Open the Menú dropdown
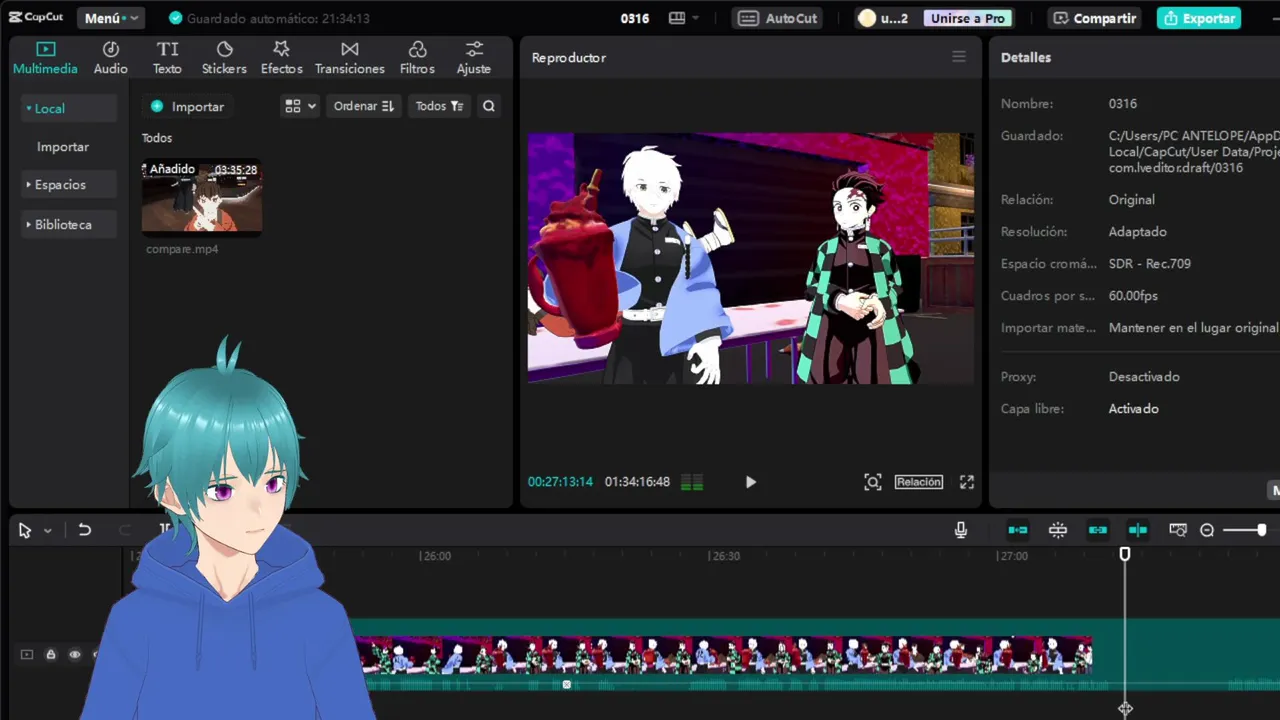Viewport: 1280px width, 720px height. pyautogui.click(x=110, y=18)
